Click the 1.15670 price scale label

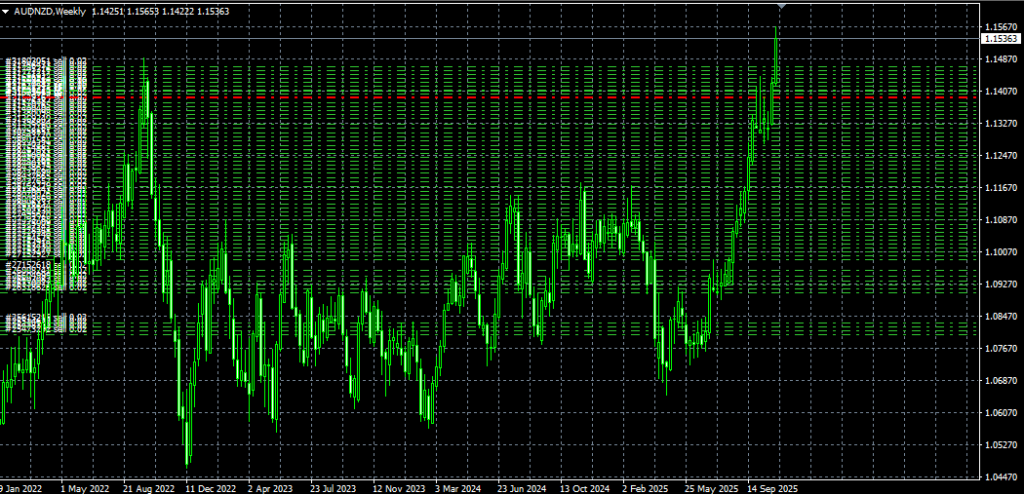[1000, 27]
